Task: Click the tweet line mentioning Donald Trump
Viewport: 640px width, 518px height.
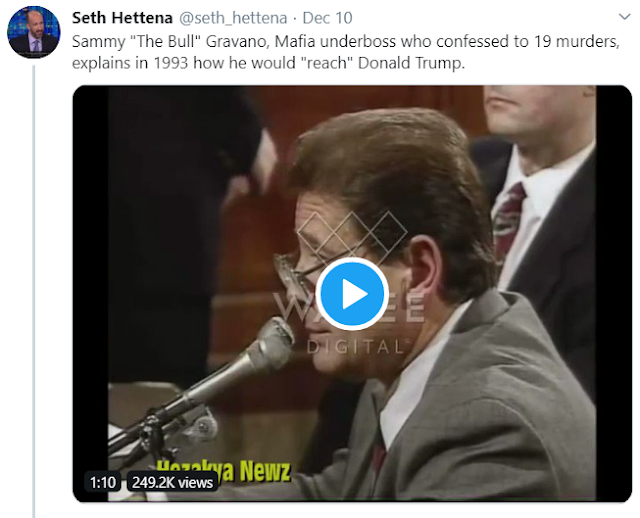Action: [268, 63]
